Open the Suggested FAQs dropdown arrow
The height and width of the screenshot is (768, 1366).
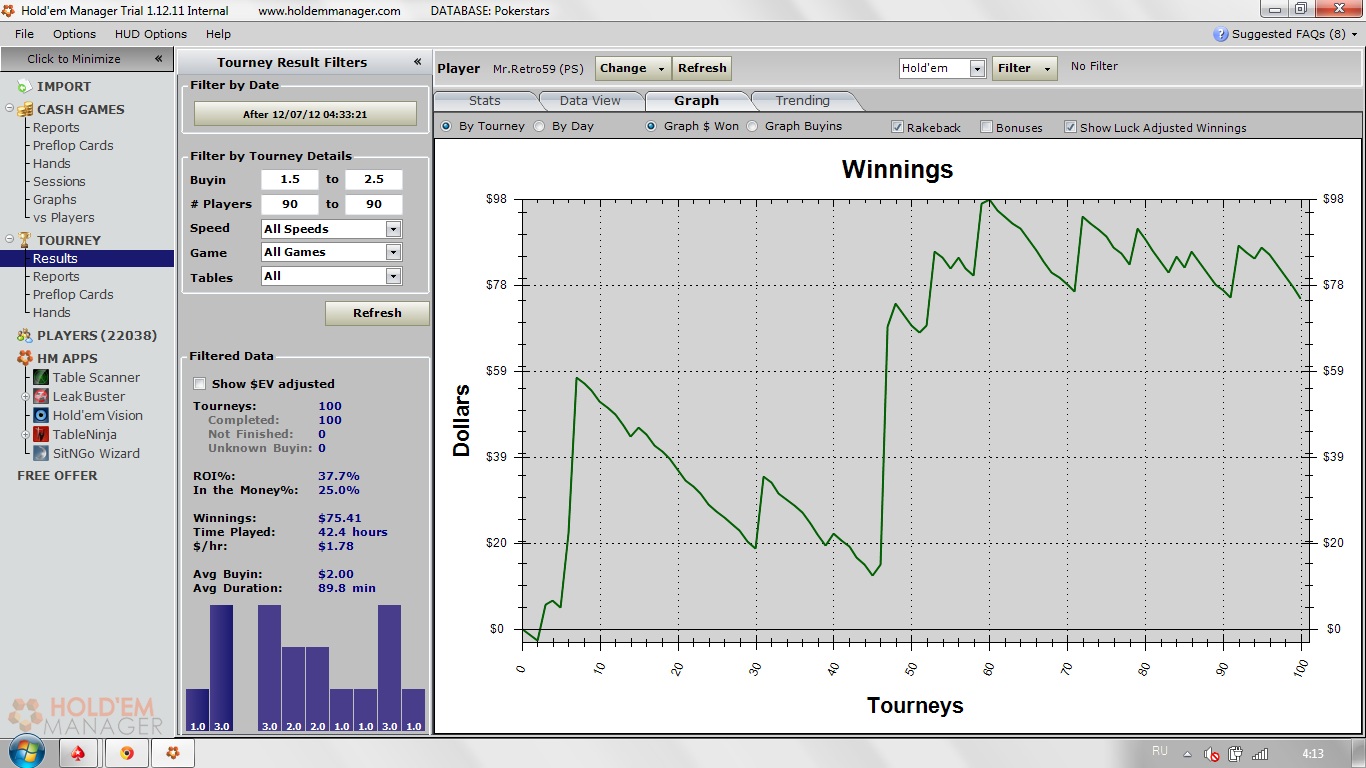click(1354, 35)
